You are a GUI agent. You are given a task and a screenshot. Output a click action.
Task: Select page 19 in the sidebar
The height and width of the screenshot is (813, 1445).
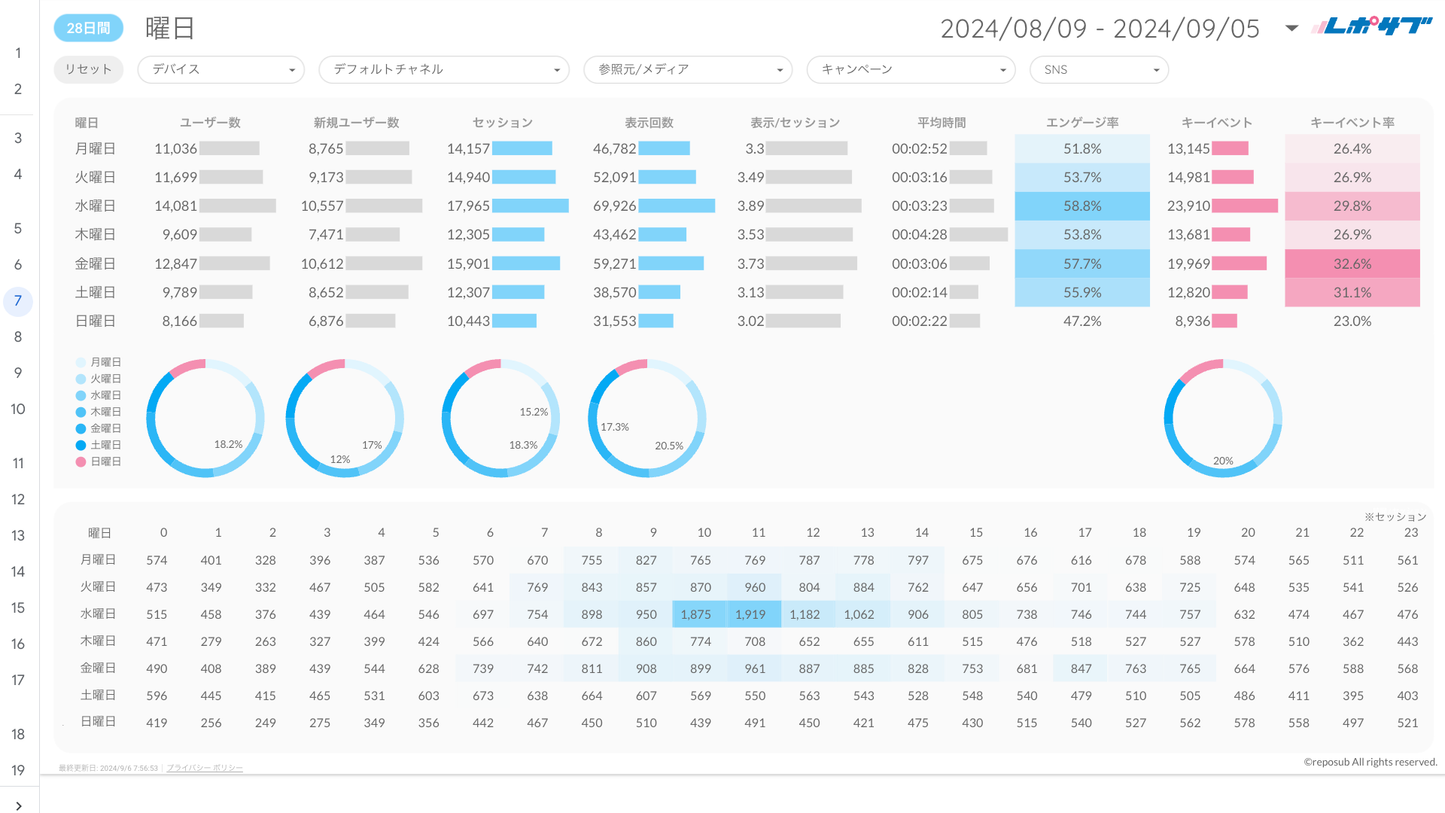click(x=18, y=770)
